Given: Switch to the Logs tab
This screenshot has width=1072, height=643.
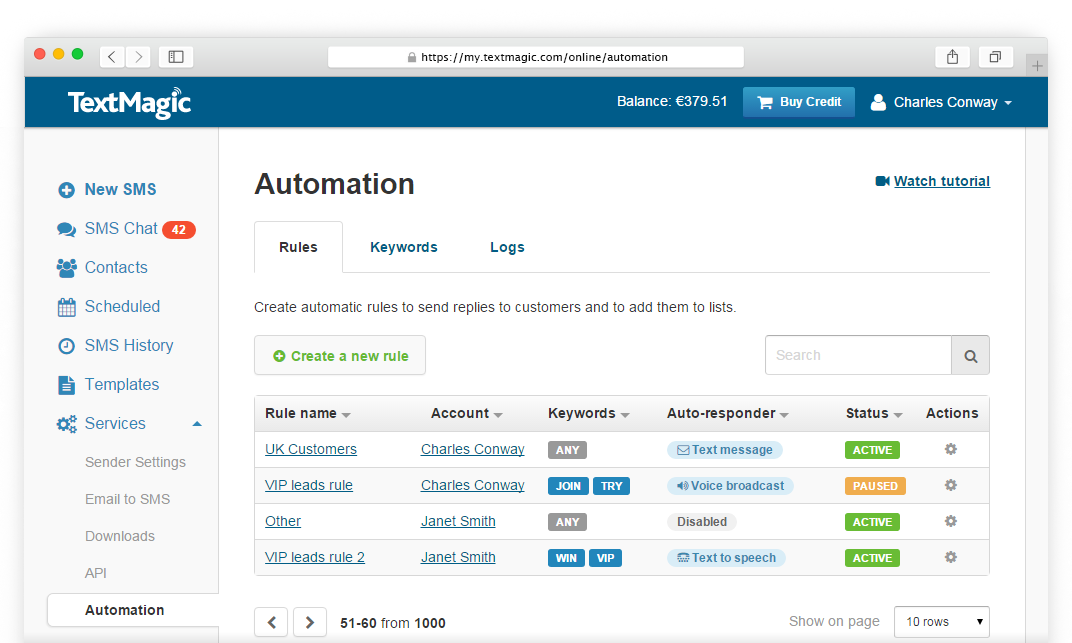Looking at the screenshot, I should coord(507,247).
